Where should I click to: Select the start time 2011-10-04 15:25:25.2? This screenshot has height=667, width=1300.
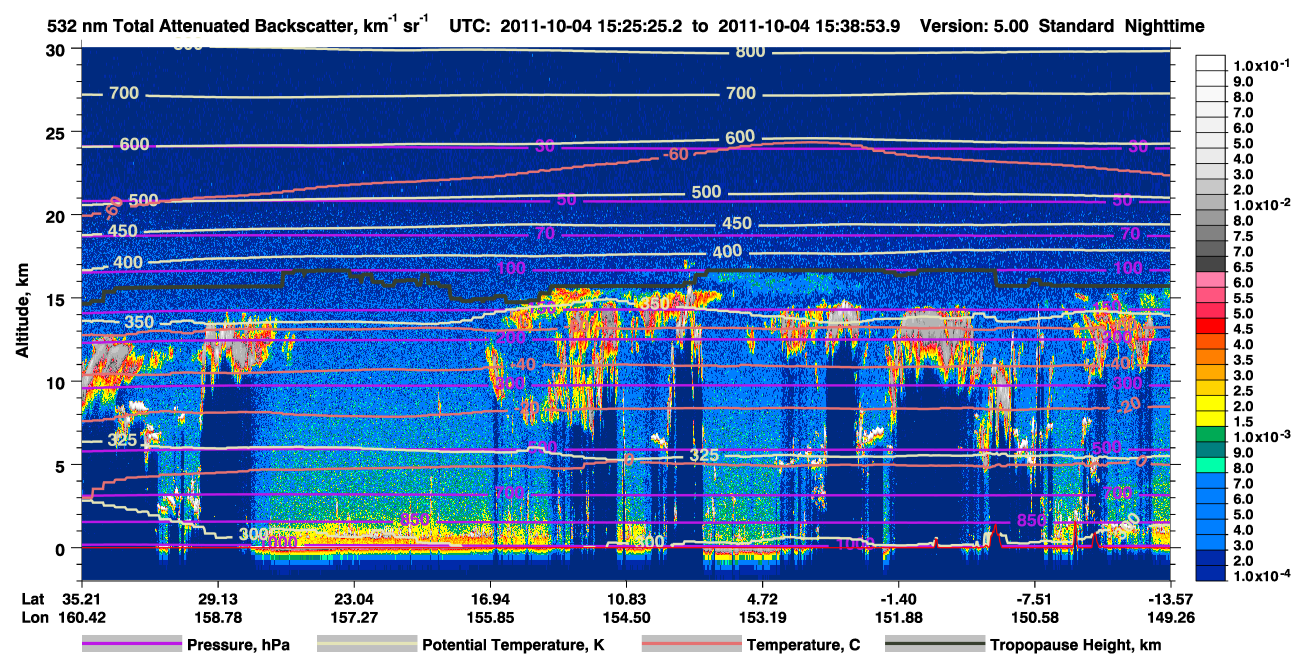(594, 27)
